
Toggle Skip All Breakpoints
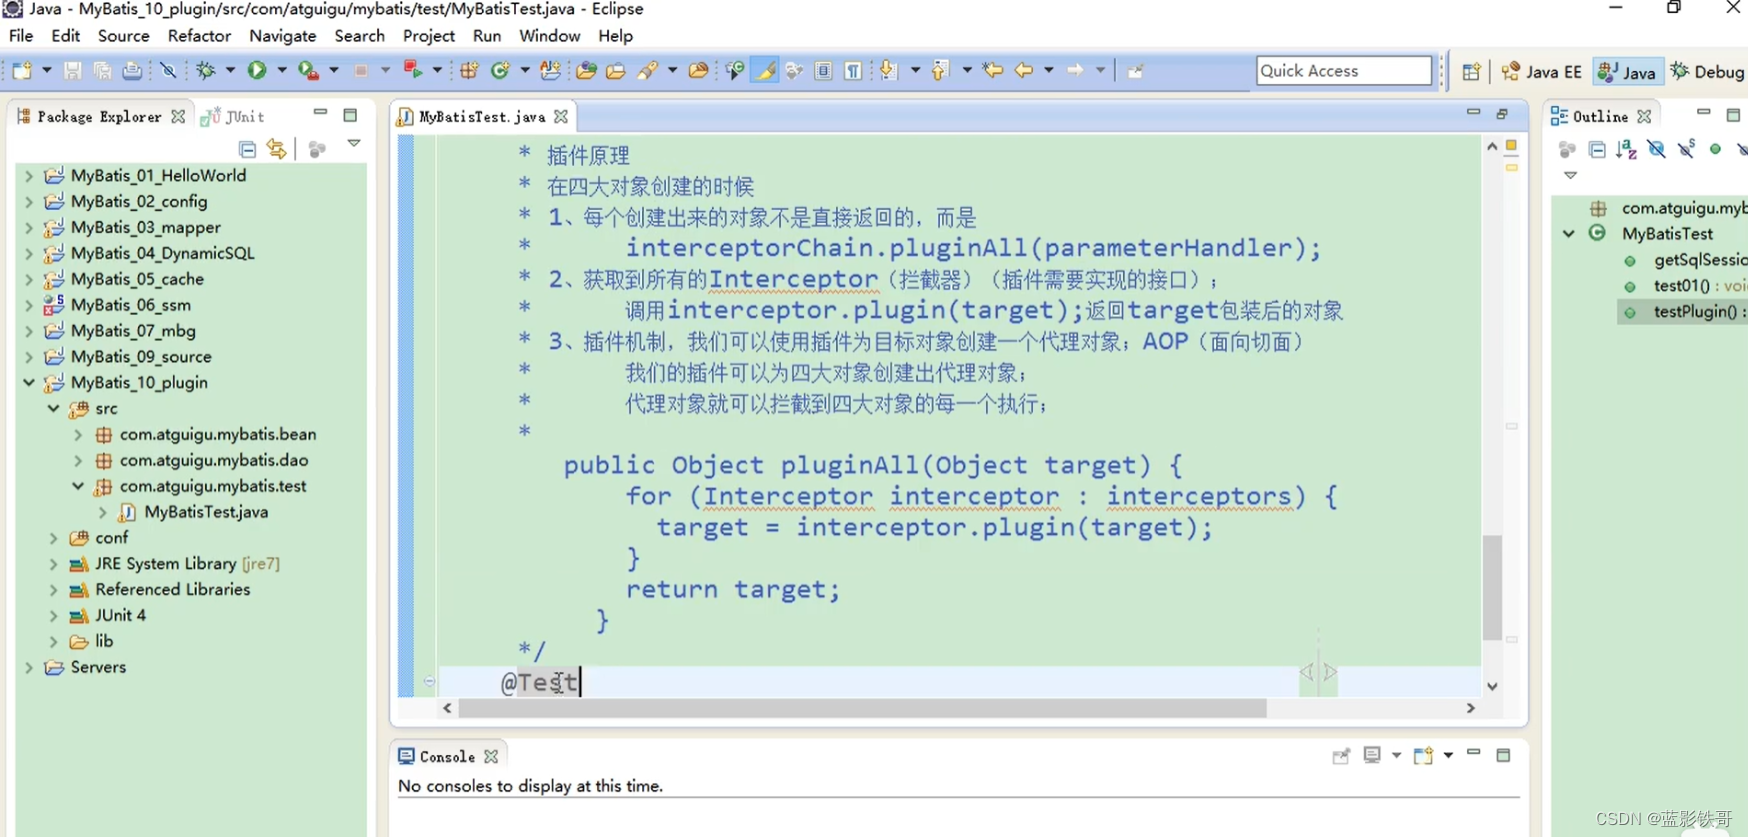point(168,70)
